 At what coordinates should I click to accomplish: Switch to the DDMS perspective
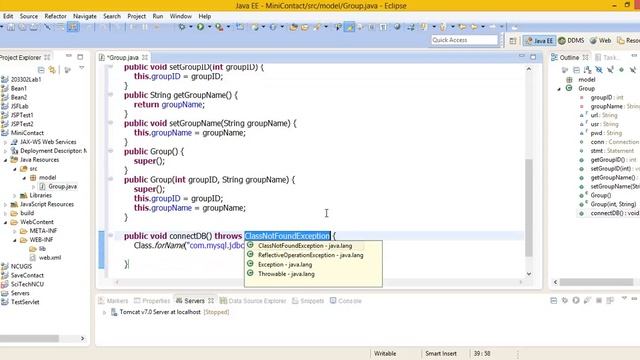pos(571,40)
